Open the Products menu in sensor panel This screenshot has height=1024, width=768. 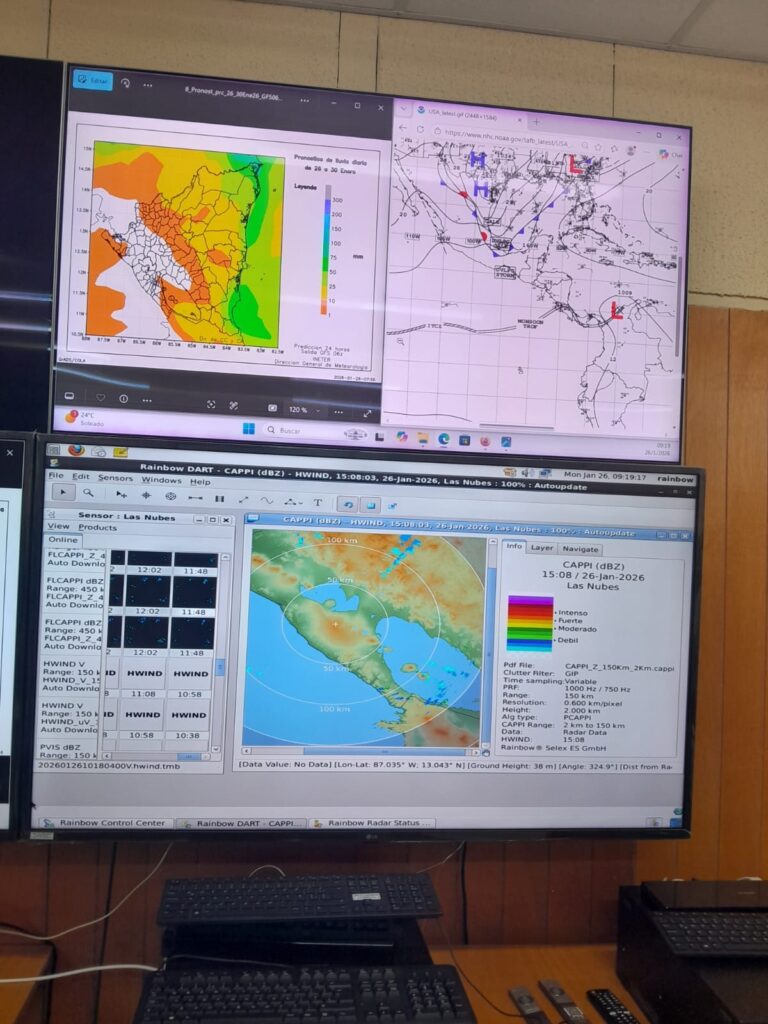[97, 527]
